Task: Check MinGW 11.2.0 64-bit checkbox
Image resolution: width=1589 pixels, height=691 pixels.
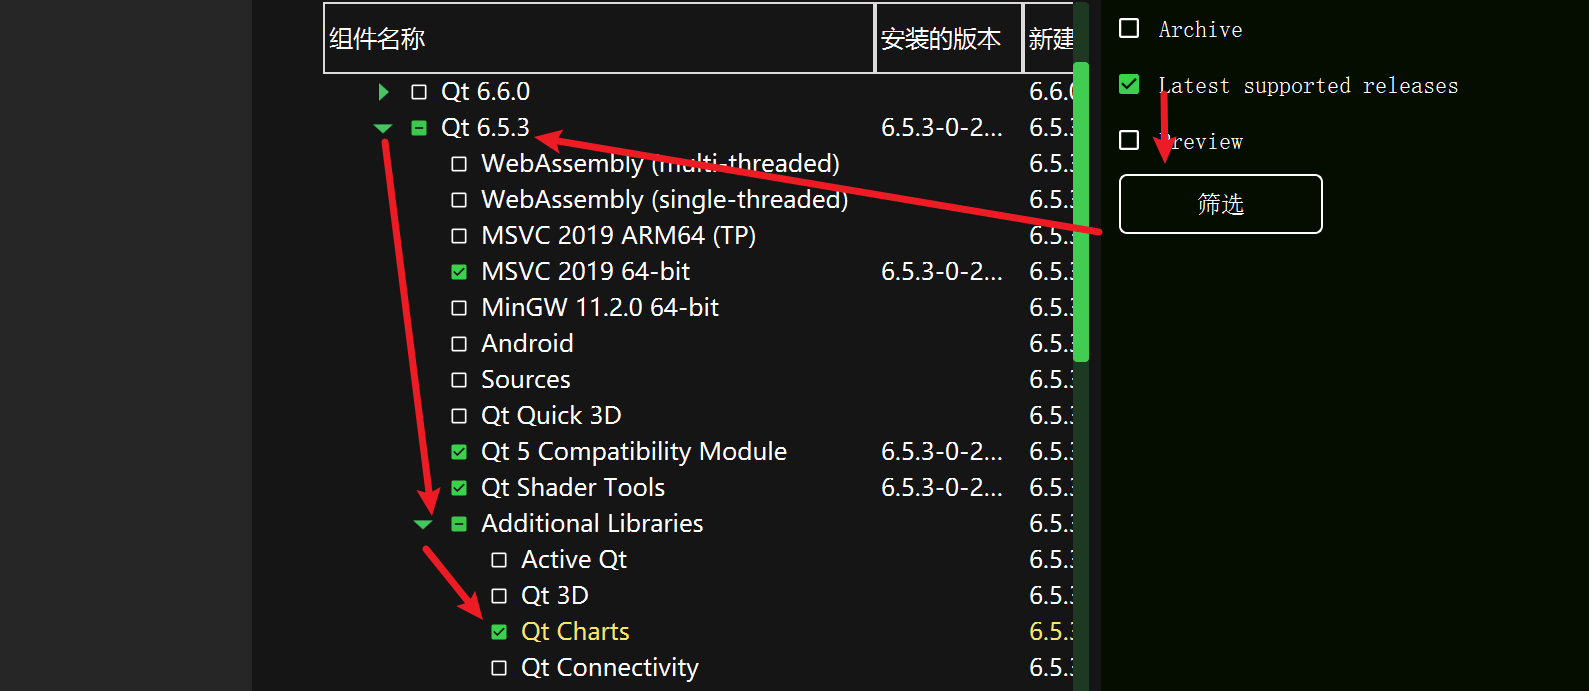Action: 459,308
